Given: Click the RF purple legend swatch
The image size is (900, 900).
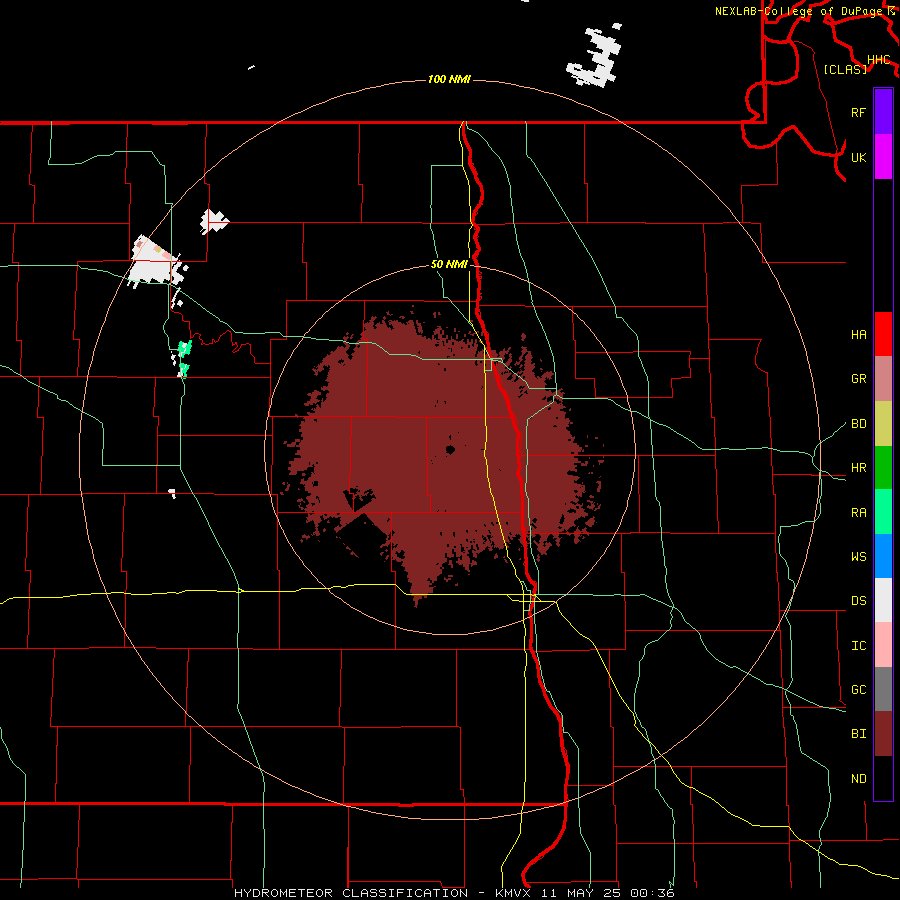Looking at the screenshot, I should 883,112.
